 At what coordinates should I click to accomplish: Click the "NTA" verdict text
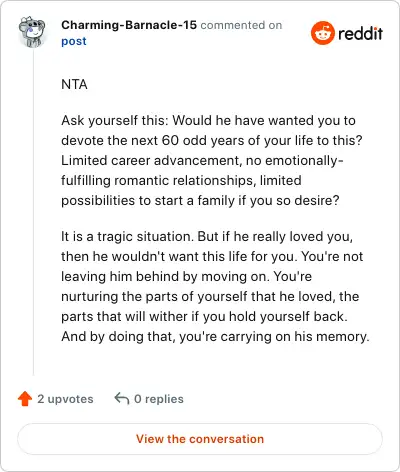[74, 85]
